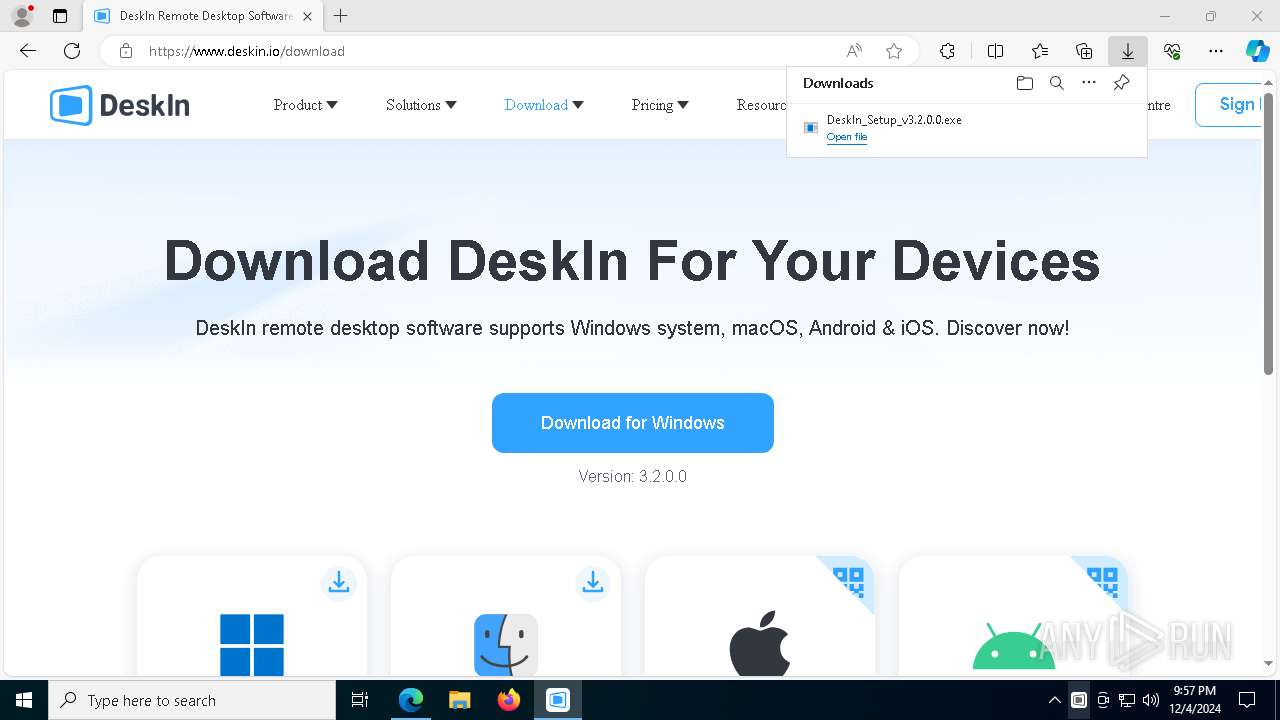
Task: Open a new tab with plus button
Action: 341,16
